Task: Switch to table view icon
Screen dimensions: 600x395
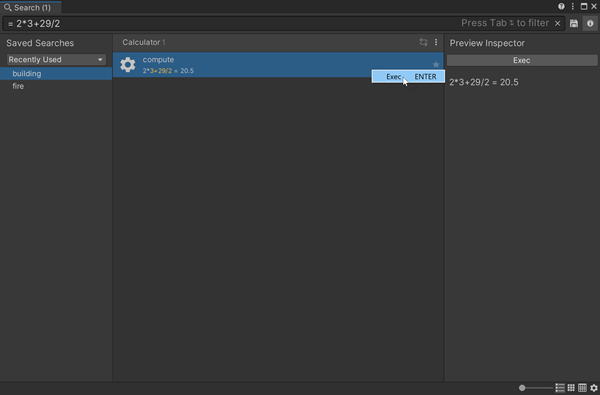Action: pyautogui.click(x=582, y=388)
